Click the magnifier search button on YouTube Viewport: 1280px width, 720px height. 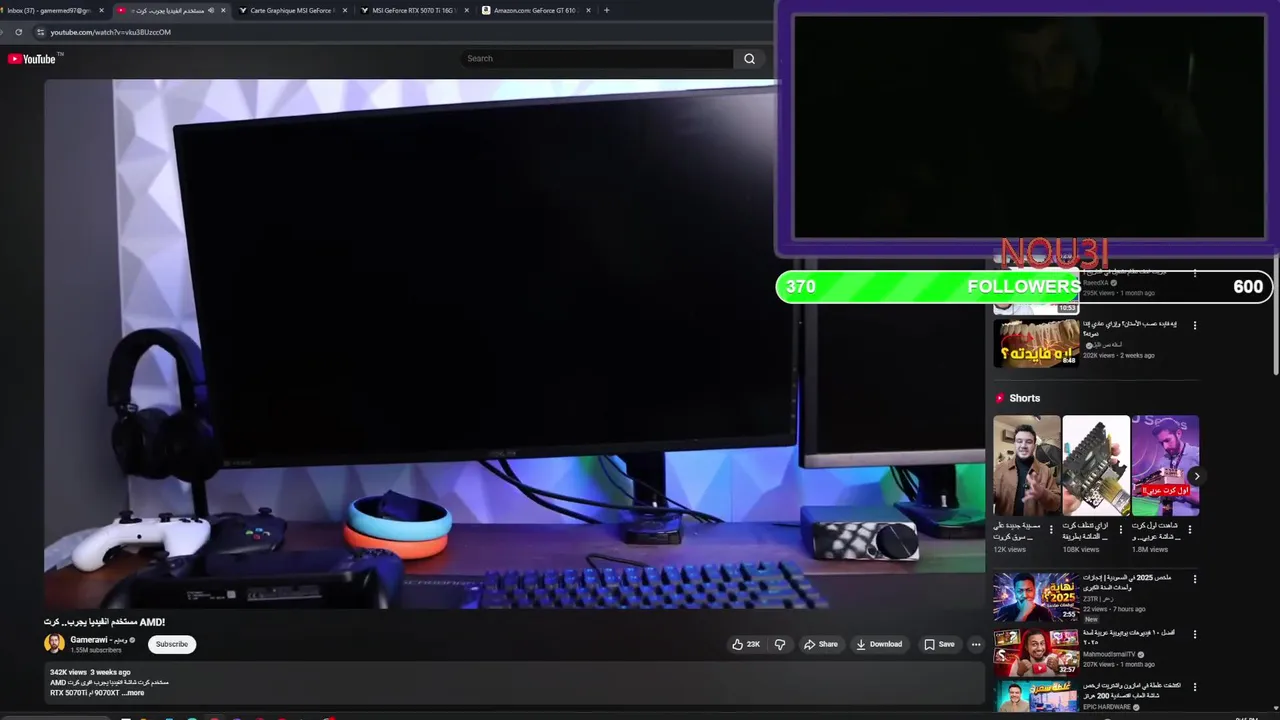(x=749, y=59)
